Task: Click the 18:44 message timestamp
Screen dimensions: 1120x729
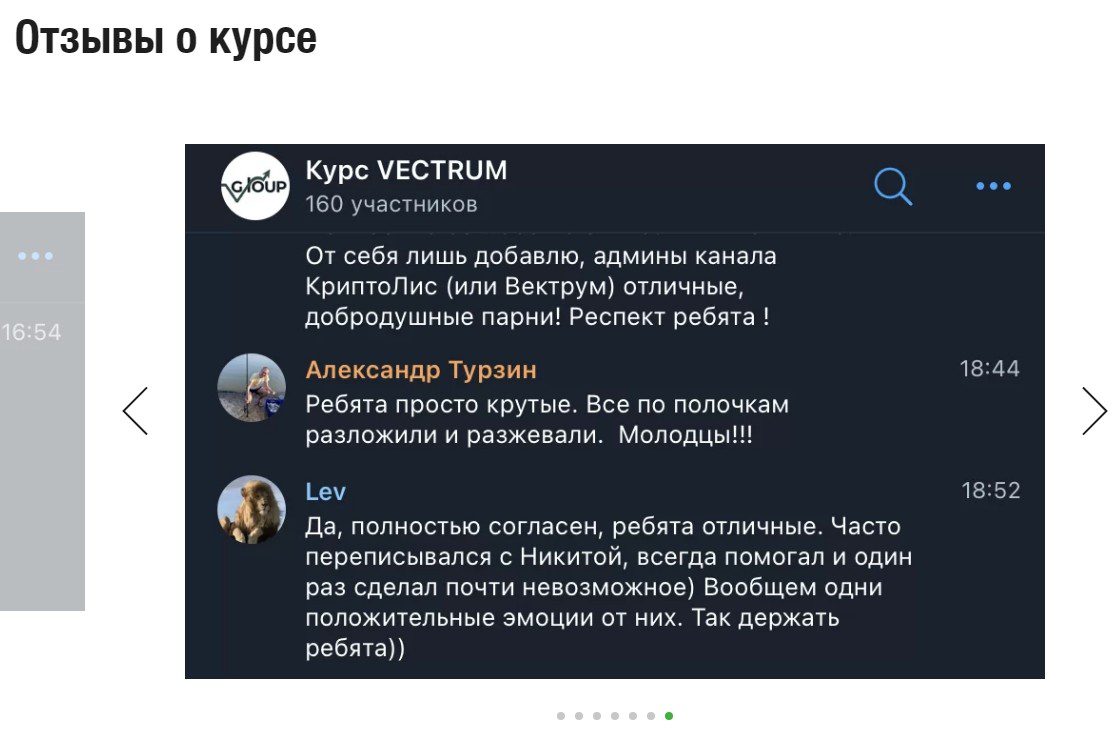Action: point(989,369)
